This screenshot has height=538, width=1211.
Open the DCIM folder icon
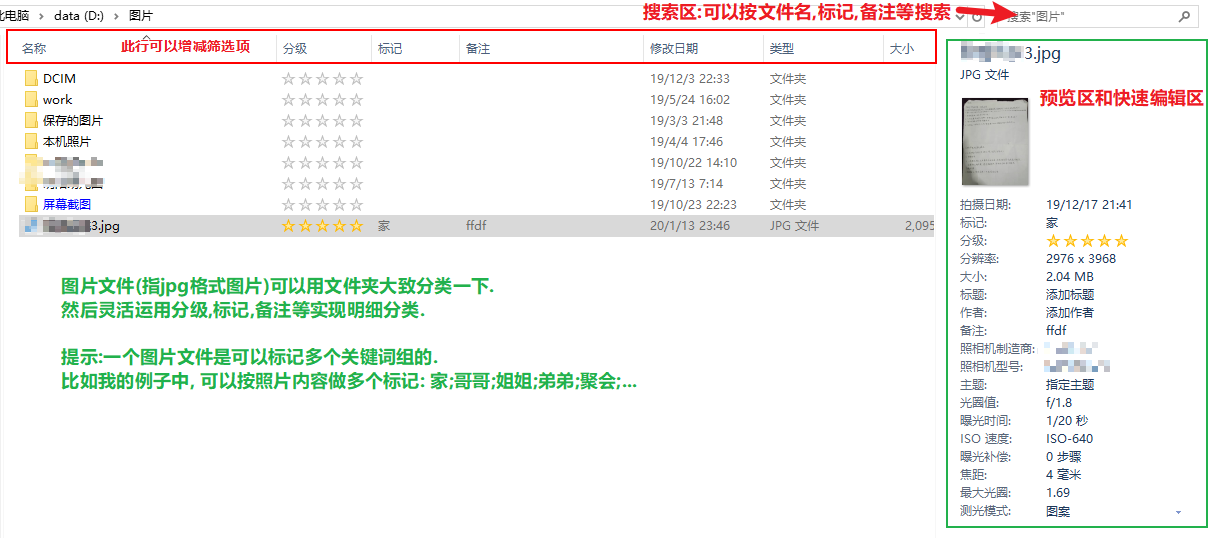[x=31, y=78]
